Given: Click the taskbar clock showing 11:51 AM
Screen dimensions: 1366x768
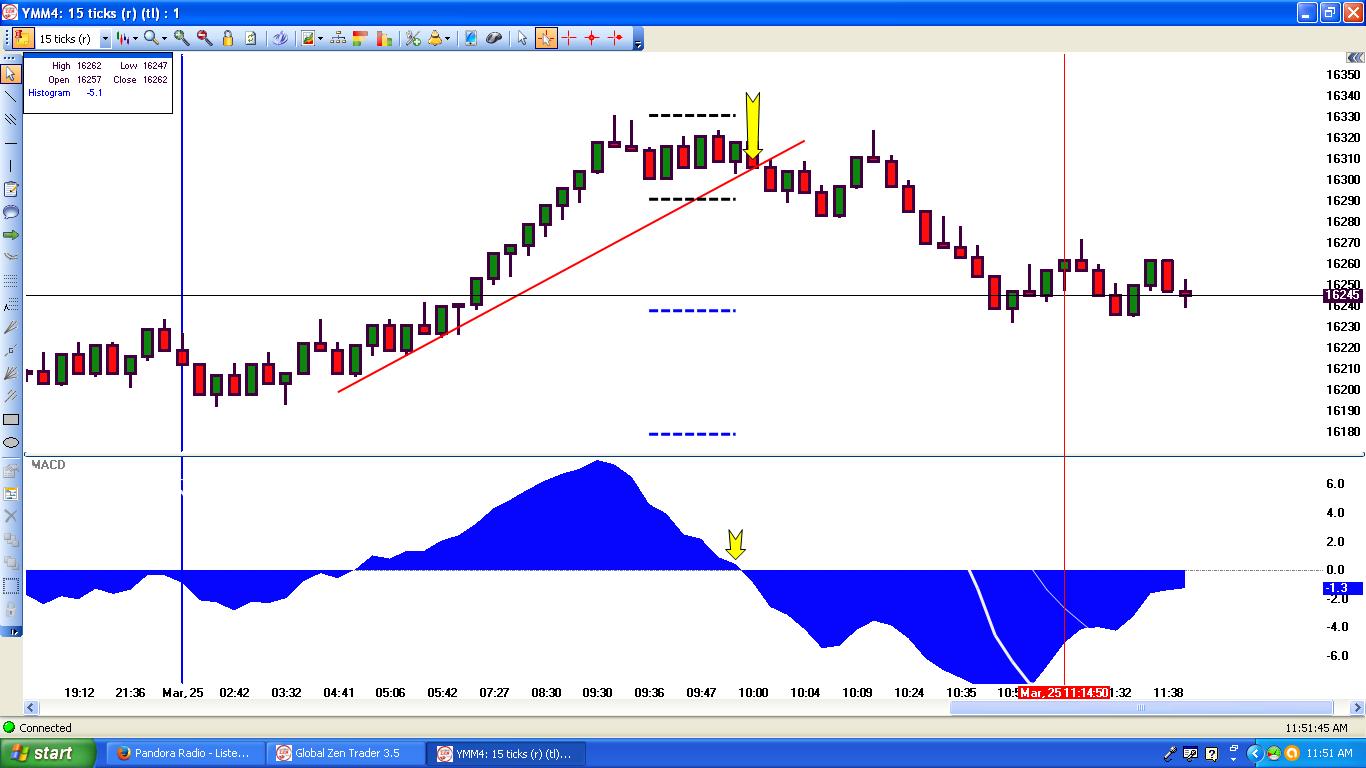Looking at the screenshot, I should coord(1329,753).
